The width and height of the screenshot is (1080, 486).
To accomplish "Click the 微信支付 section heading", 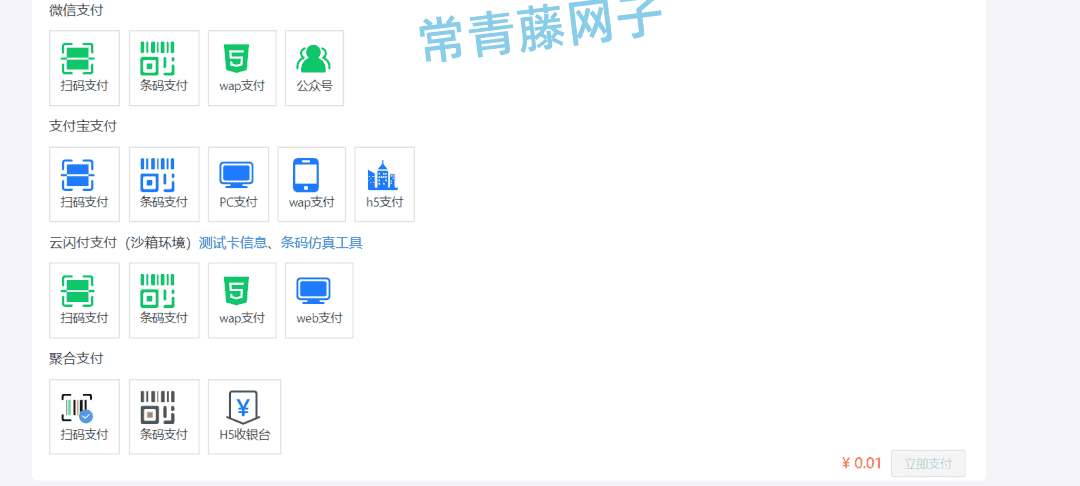I will pos(76,10).
